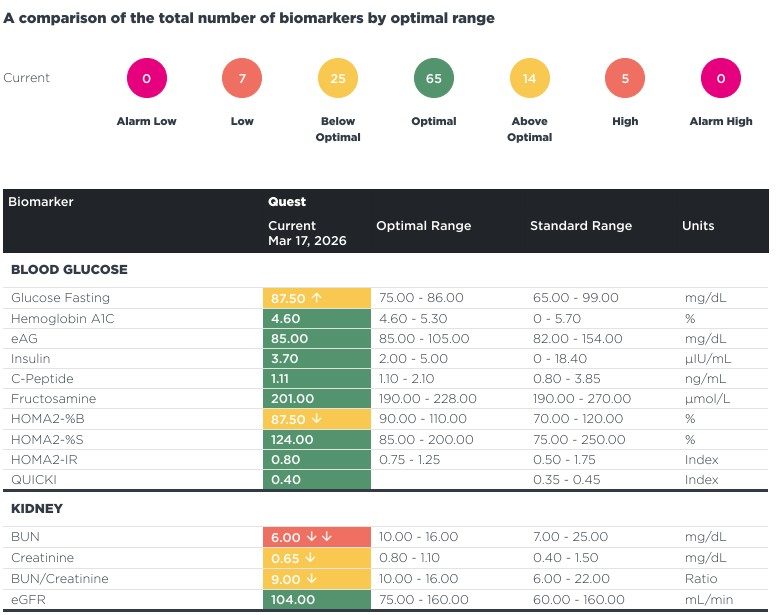Click the BUN optimal range 10.00 - 16.00
Viewport: 781px width, 615px height.
[x=418, y=537]
